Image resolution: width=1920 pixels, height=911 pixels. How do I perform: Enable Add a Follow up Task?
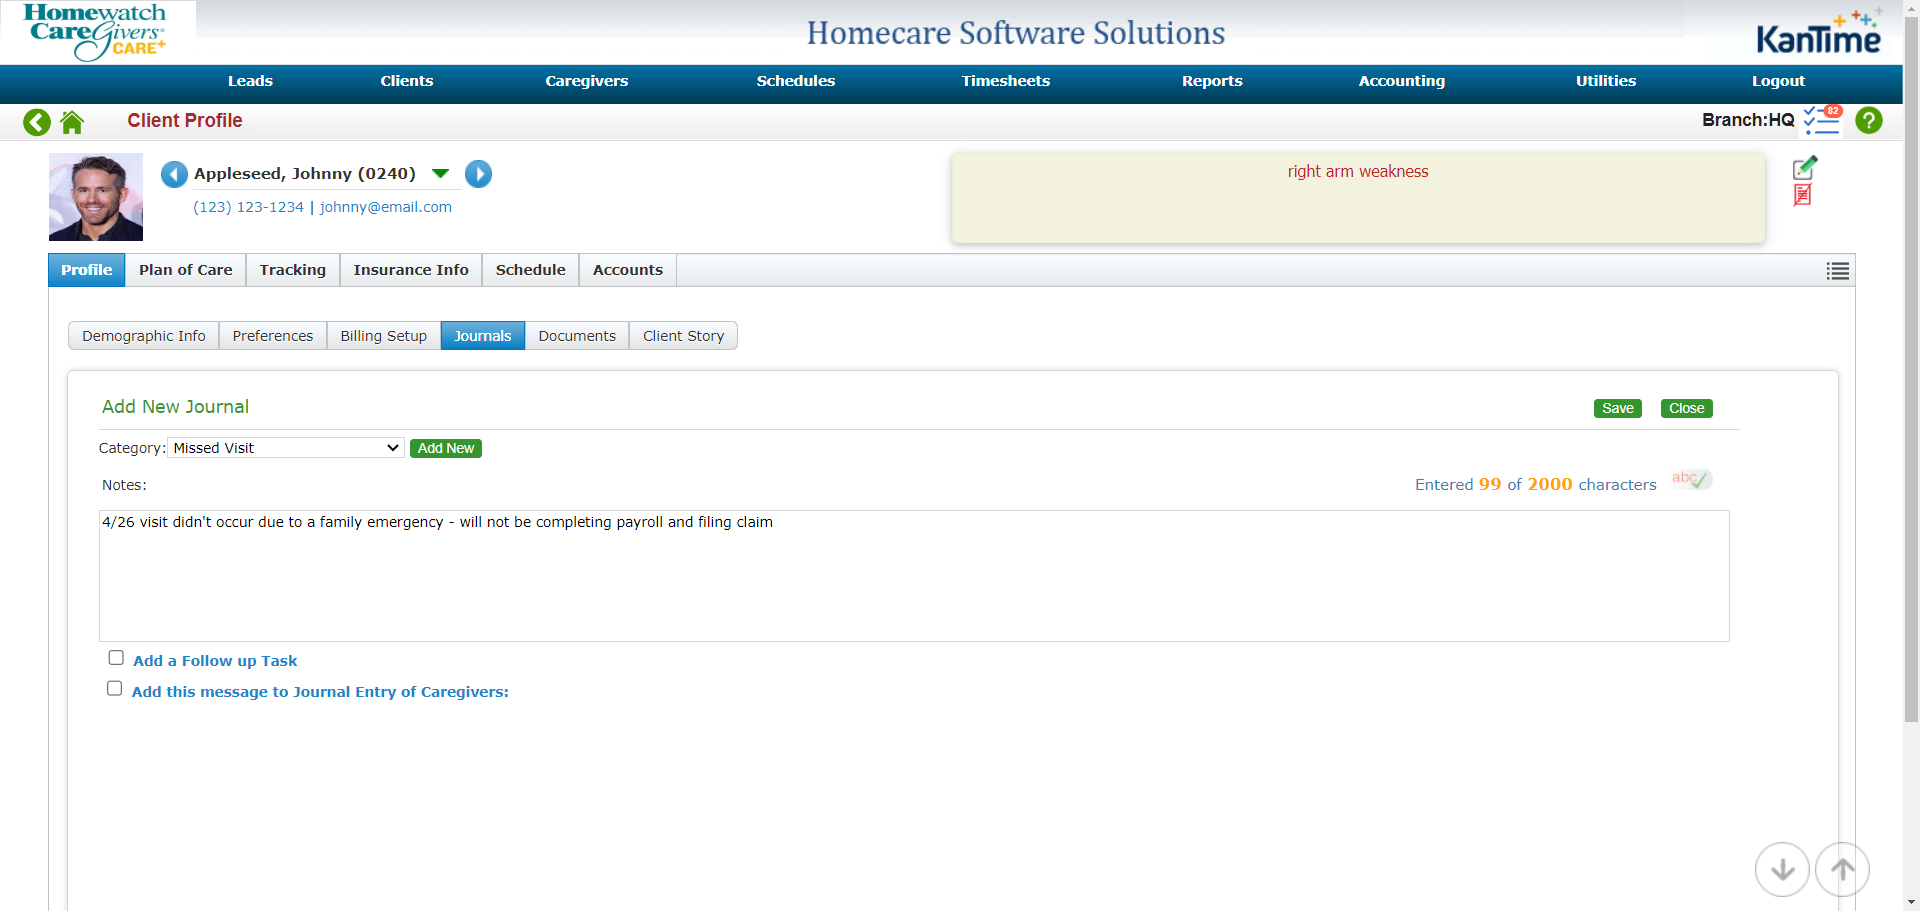pyautogui.click(x=116, y=658)
